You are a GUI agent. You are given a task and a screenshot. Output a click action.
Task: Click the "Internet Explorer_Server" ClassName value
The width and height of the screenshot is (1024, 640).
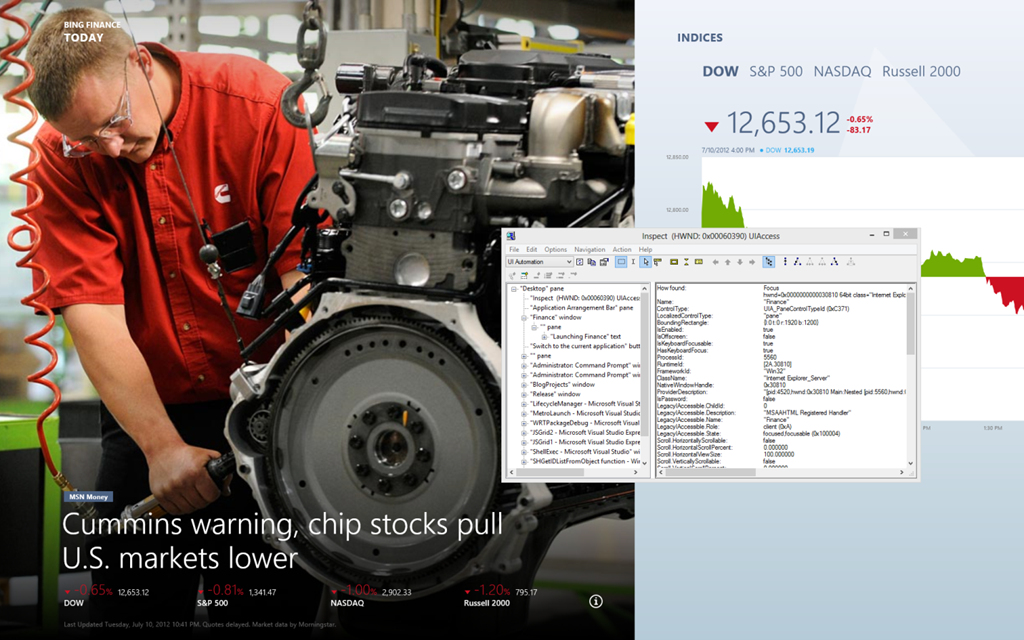pyautogui.click(x=796, y=378)
